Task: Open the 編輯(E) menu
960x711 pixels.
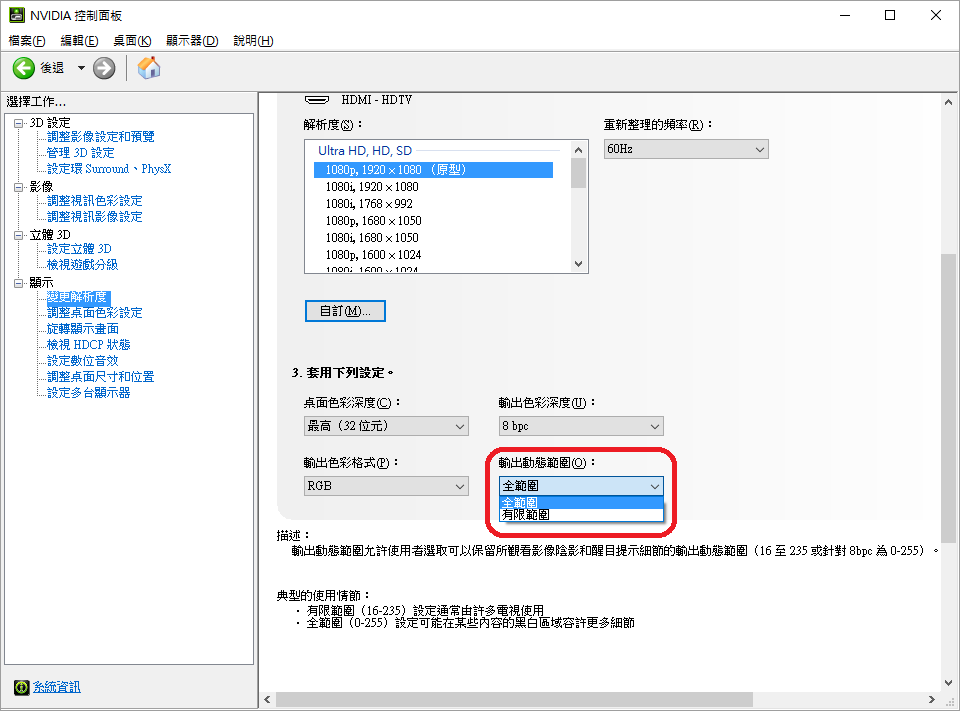Action: pos(80,40)
